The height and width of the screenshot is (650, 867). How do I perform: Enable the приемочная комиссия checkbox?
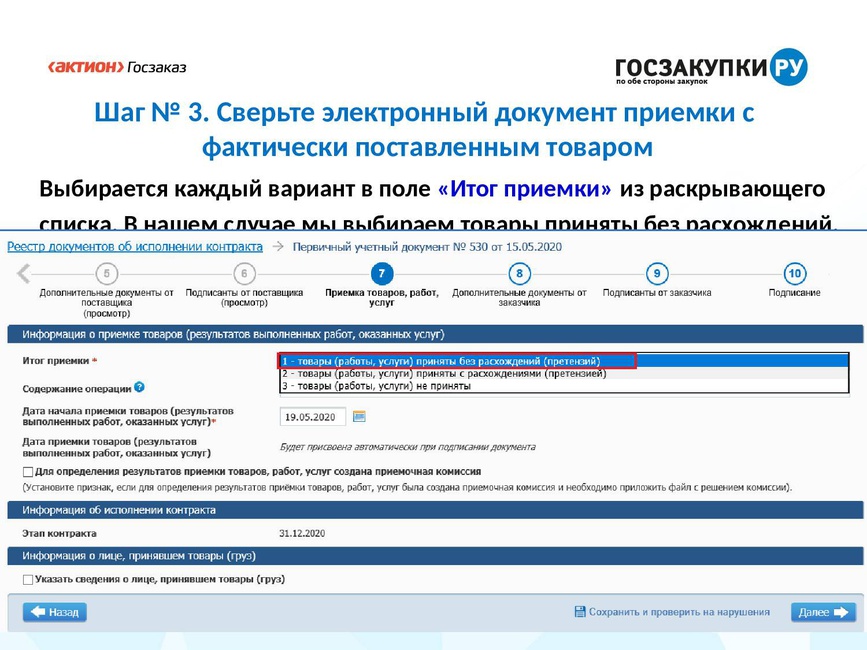(x=28, y=472)
